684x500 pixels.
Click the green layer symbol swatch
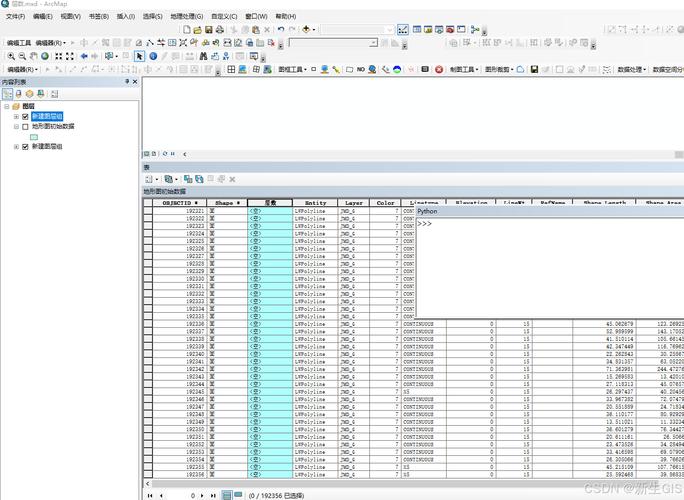tap(34, 137)
